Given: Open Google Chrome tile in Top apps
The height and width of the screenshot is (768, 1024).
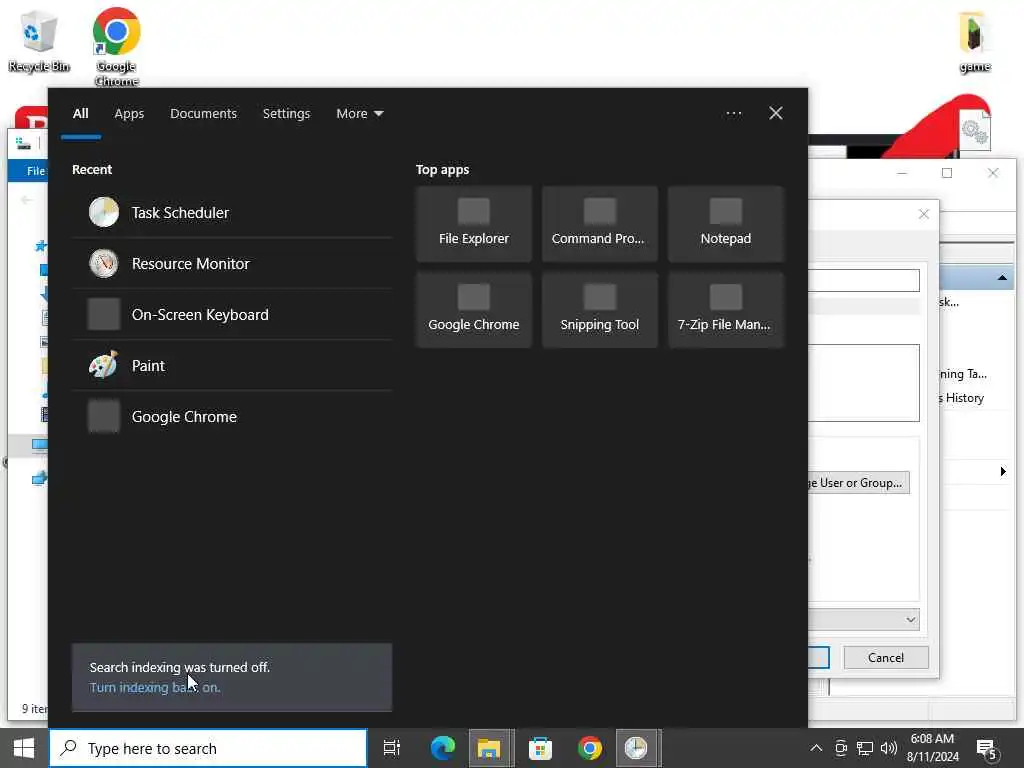Looking at the screenshot, I should (x=473, y=310).
